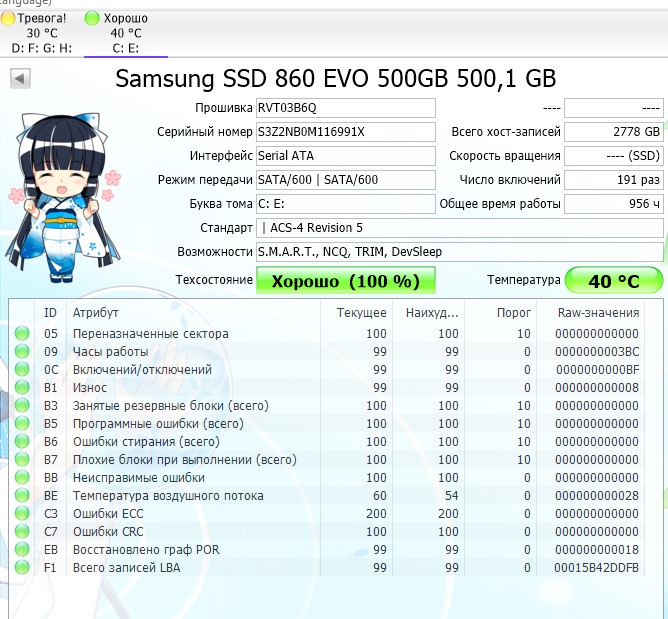Click the ID column header

pyautogui.click(x=50, y=313)
